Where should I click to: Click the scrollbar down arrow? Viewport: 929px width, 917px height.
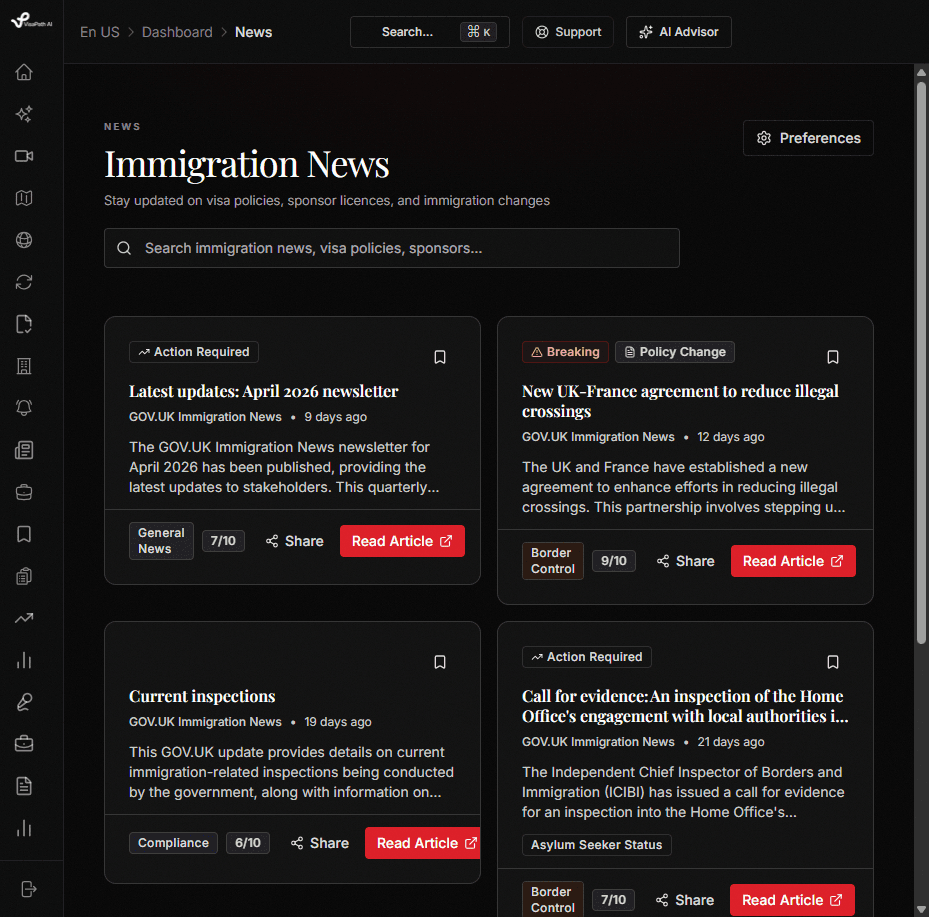coord(921,909)
